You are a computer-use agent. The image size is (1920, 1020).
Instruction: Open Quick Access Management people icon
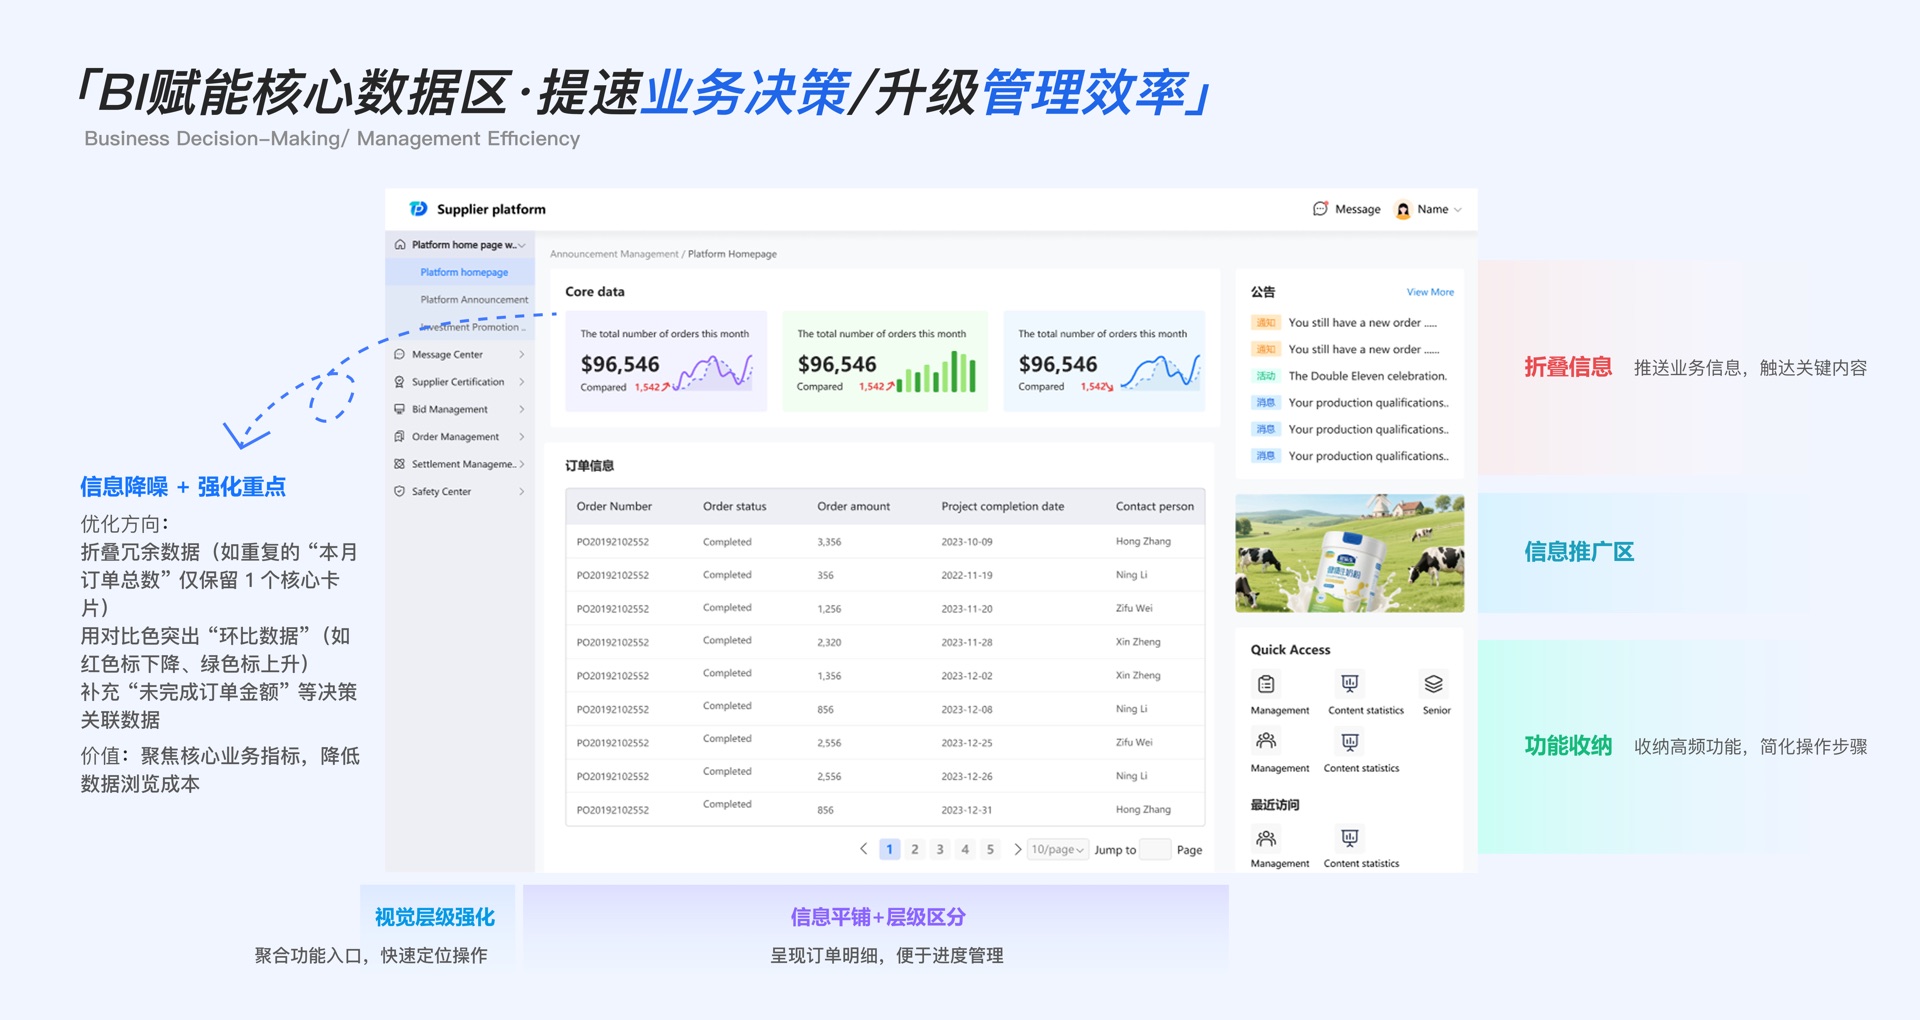1266,741
